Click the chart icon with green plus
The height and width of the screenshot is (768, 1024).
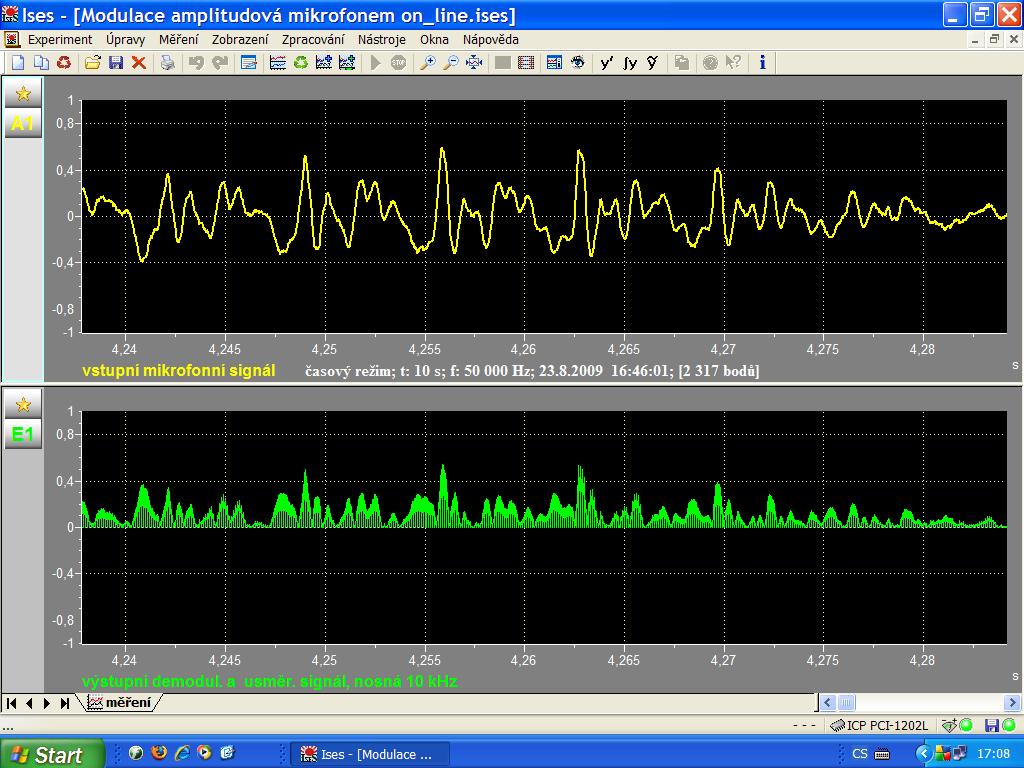click(347, 63)
